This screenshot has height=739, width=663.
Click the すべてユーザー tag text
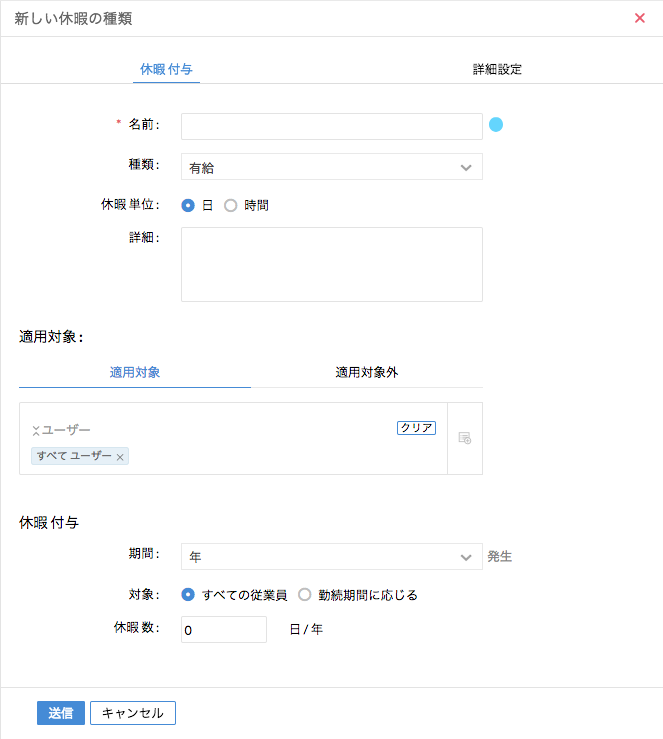[x=74, y=456]
